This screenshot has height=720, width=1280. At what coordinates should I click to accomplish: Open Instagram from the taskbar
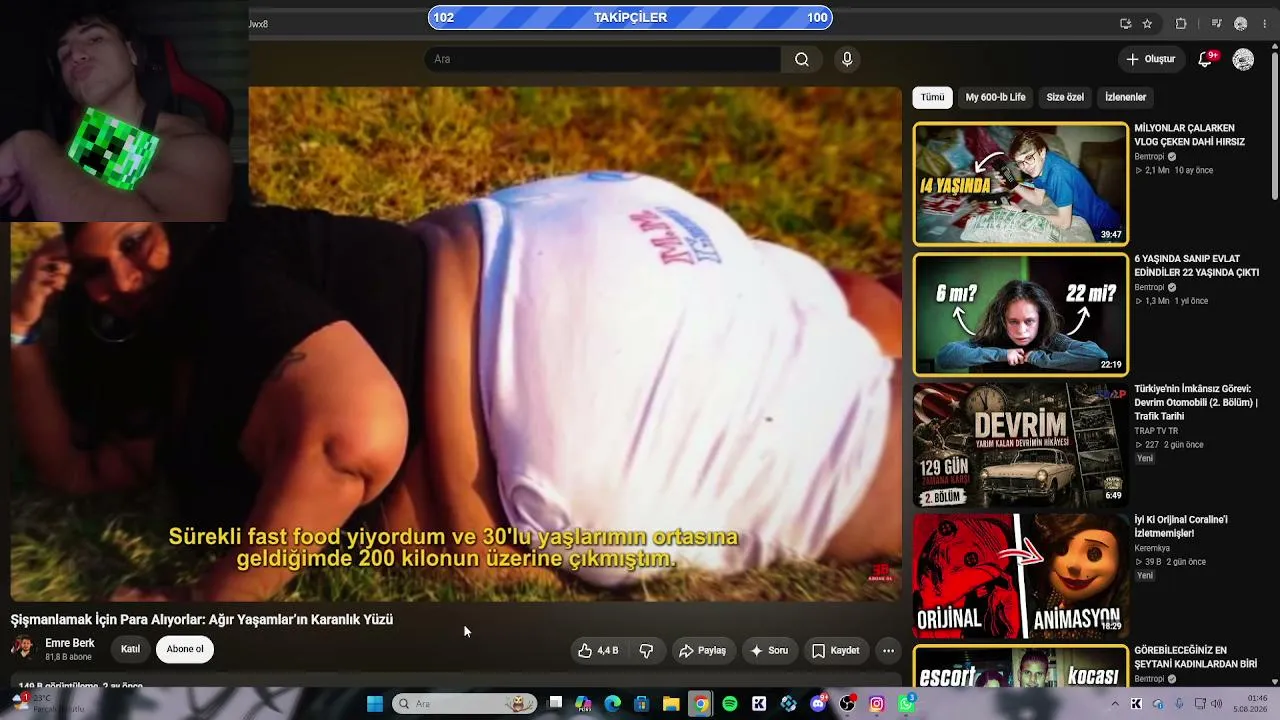tap(877, 704)
